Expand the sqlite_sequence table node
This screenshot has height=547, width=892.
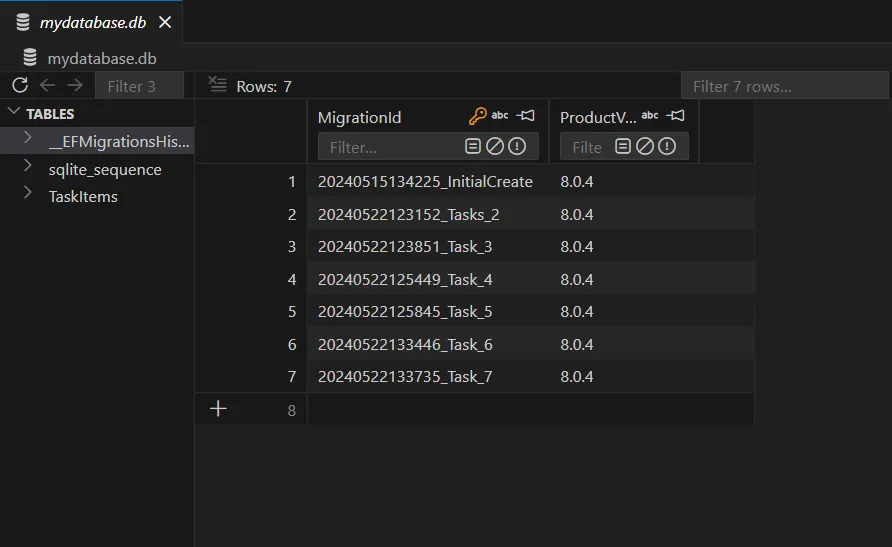(x=27, y=165)
